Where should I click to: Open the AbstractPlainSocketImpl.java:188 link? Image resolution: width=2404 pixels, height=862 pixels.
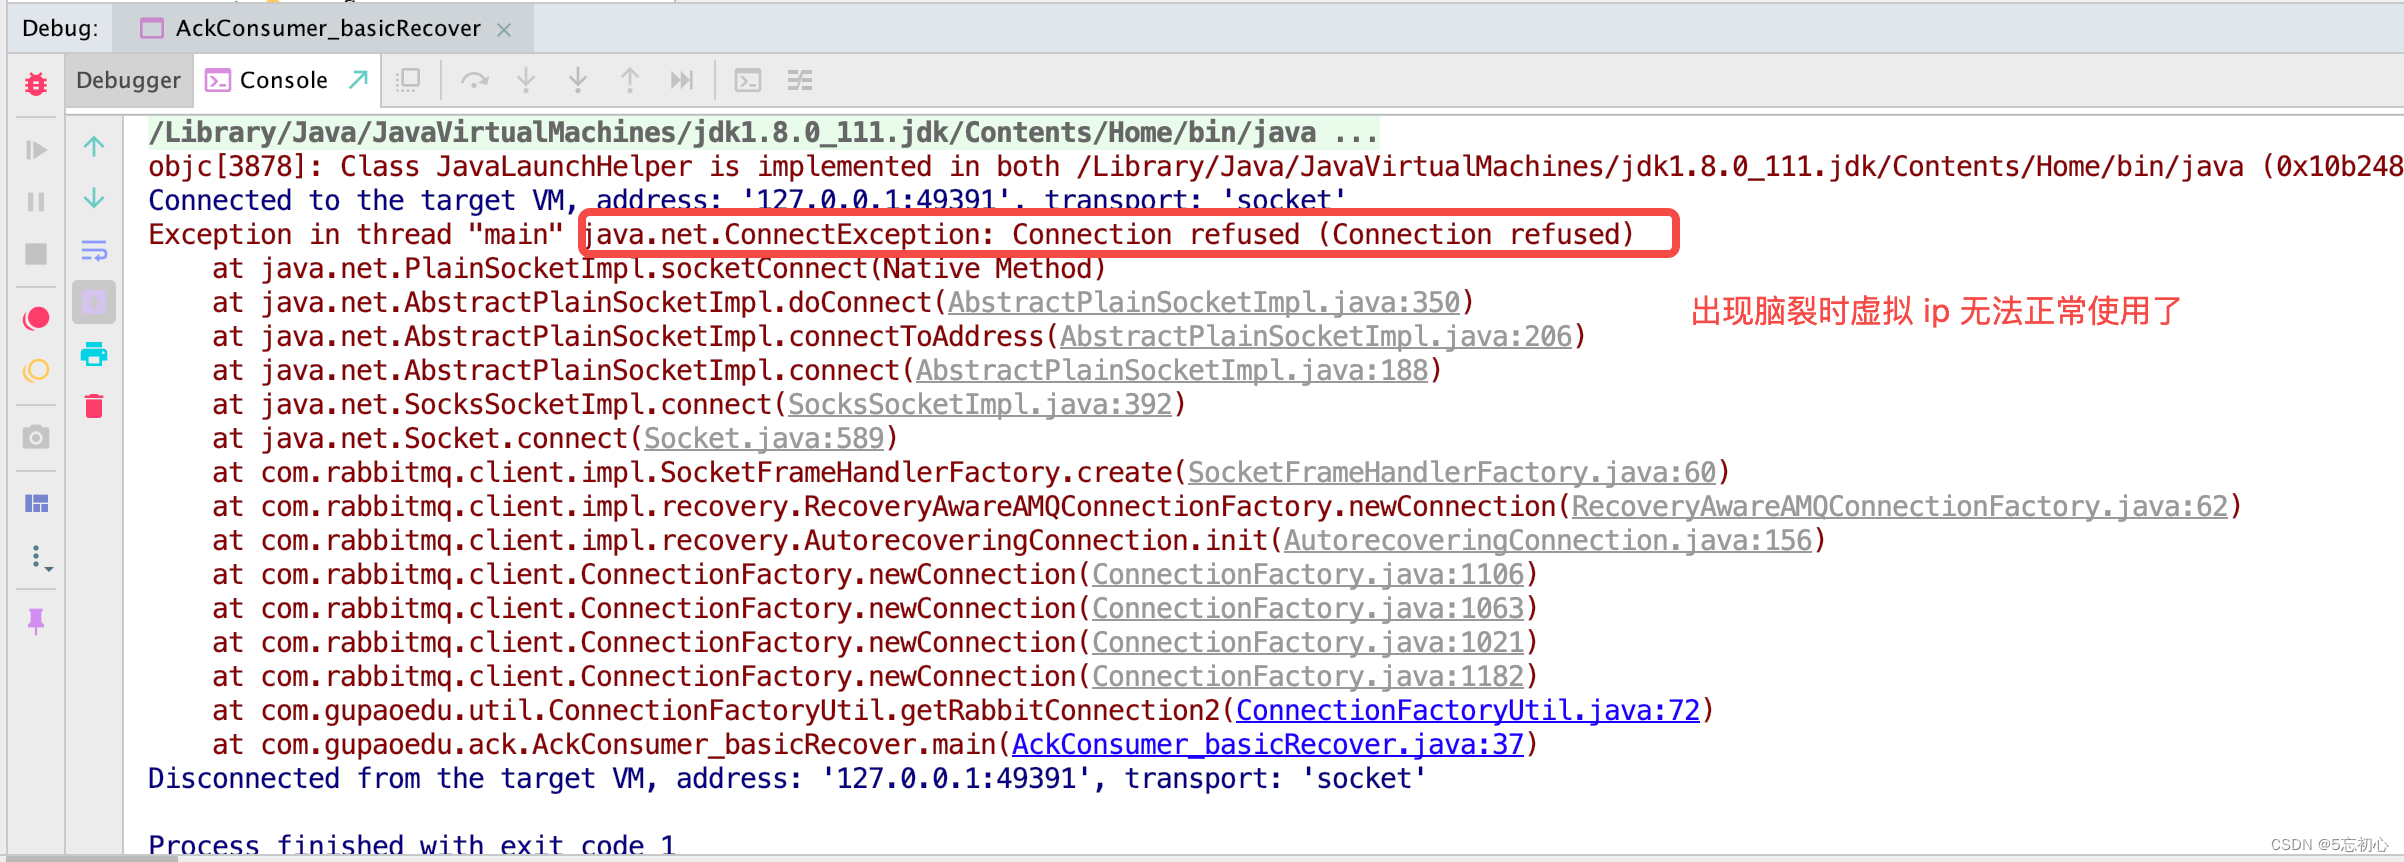pos(1172,370)
